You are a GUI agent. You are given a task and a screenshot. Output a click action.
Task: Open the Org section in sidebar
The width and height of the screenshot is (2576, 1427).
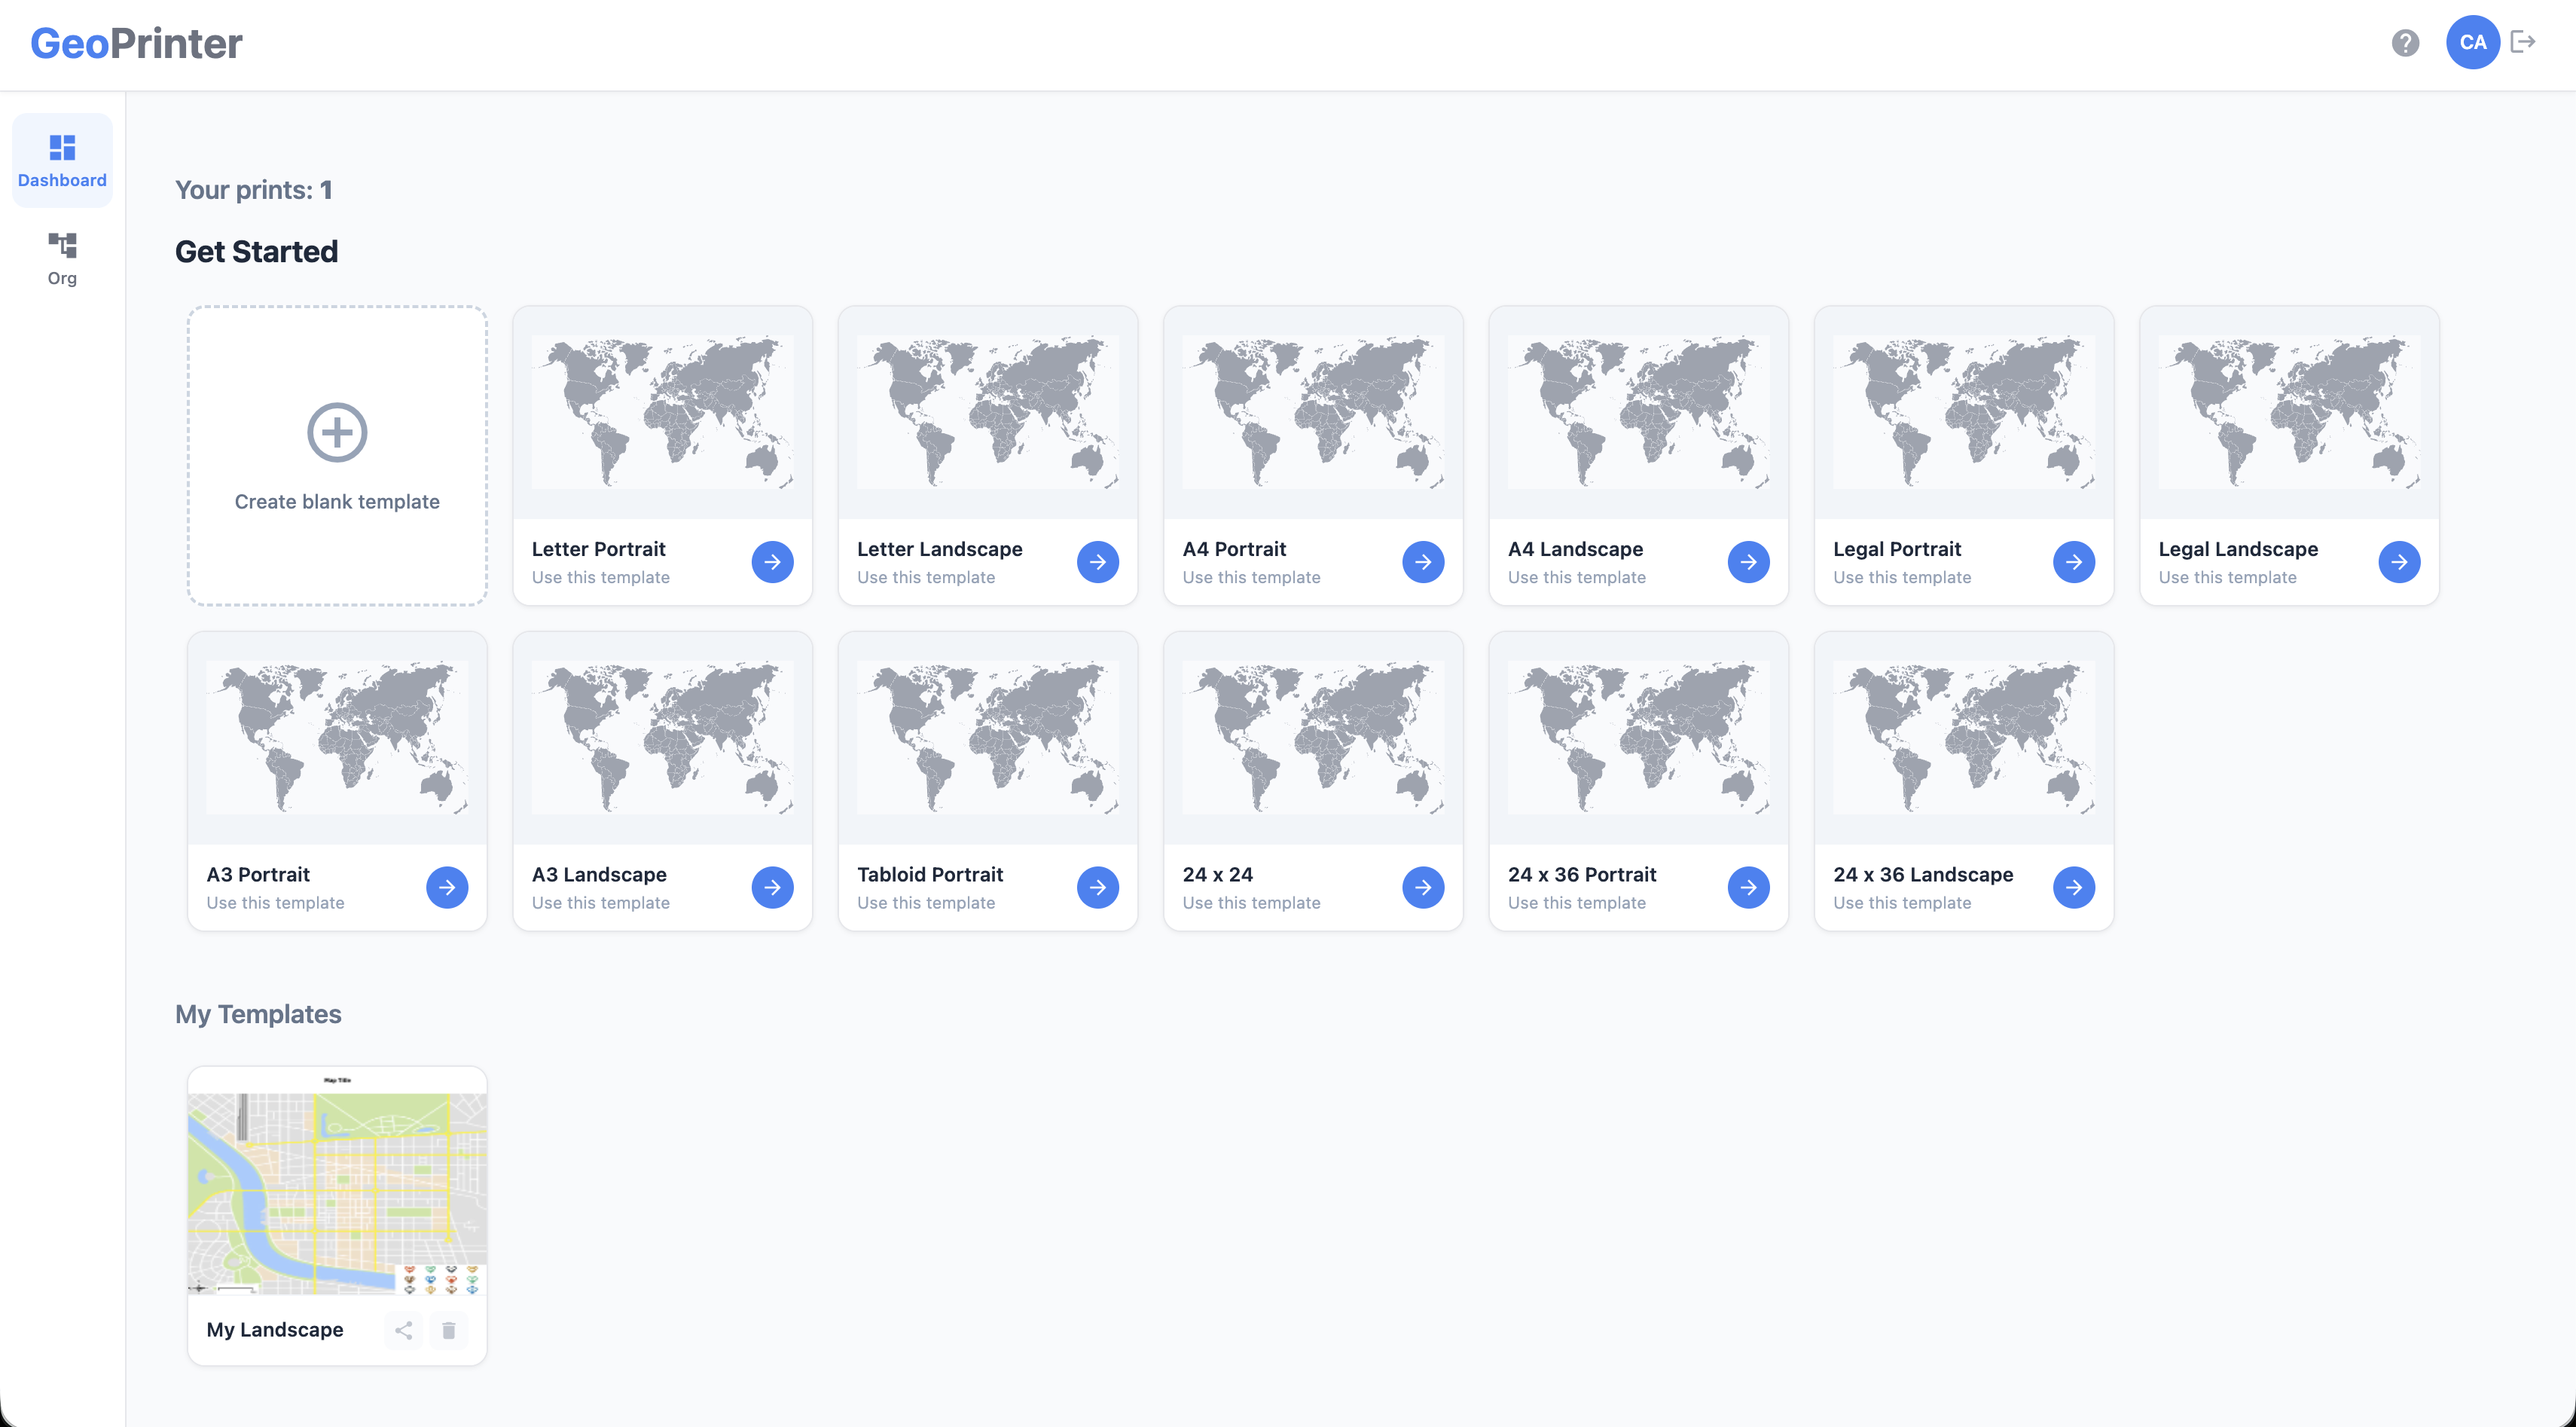pos(62,259)
